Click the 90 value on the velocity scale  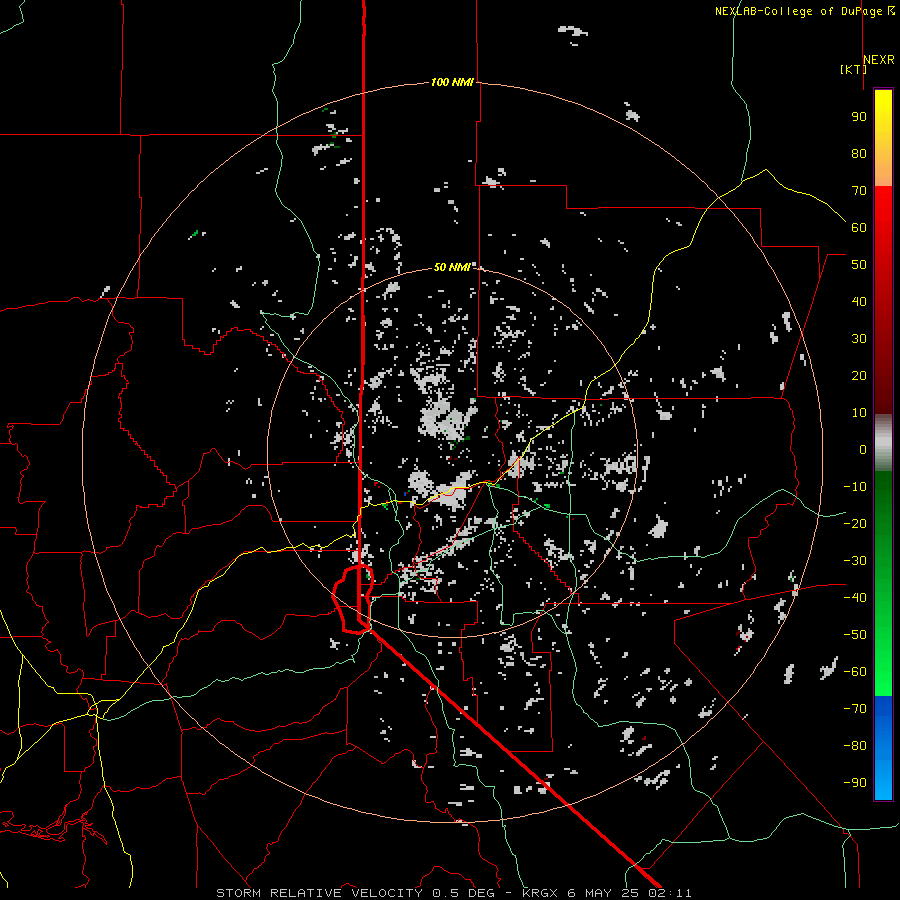point(859,117)
